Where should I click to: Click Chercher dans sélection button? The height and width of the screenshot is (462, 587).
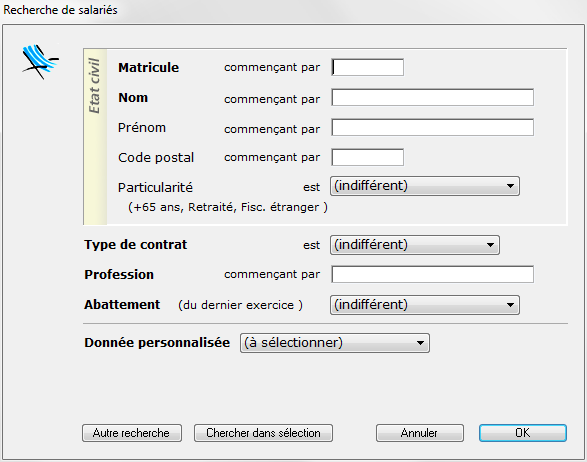(x=263, y=433)
